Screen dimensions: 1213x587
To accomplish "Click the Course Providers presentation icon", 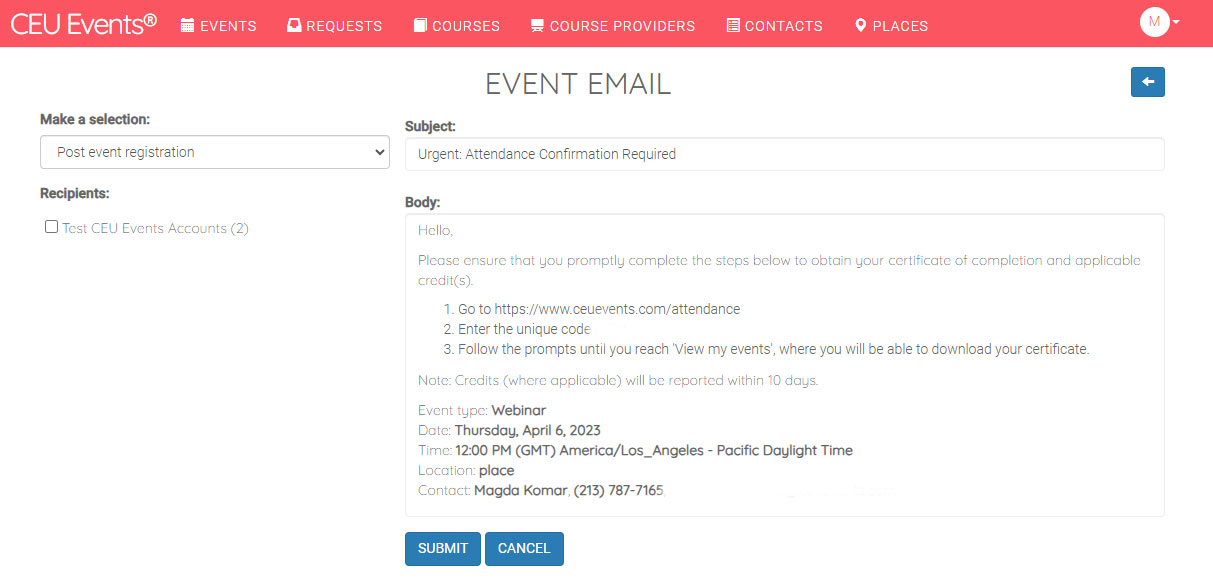I will pyautogui.click(x=537, y=26).
